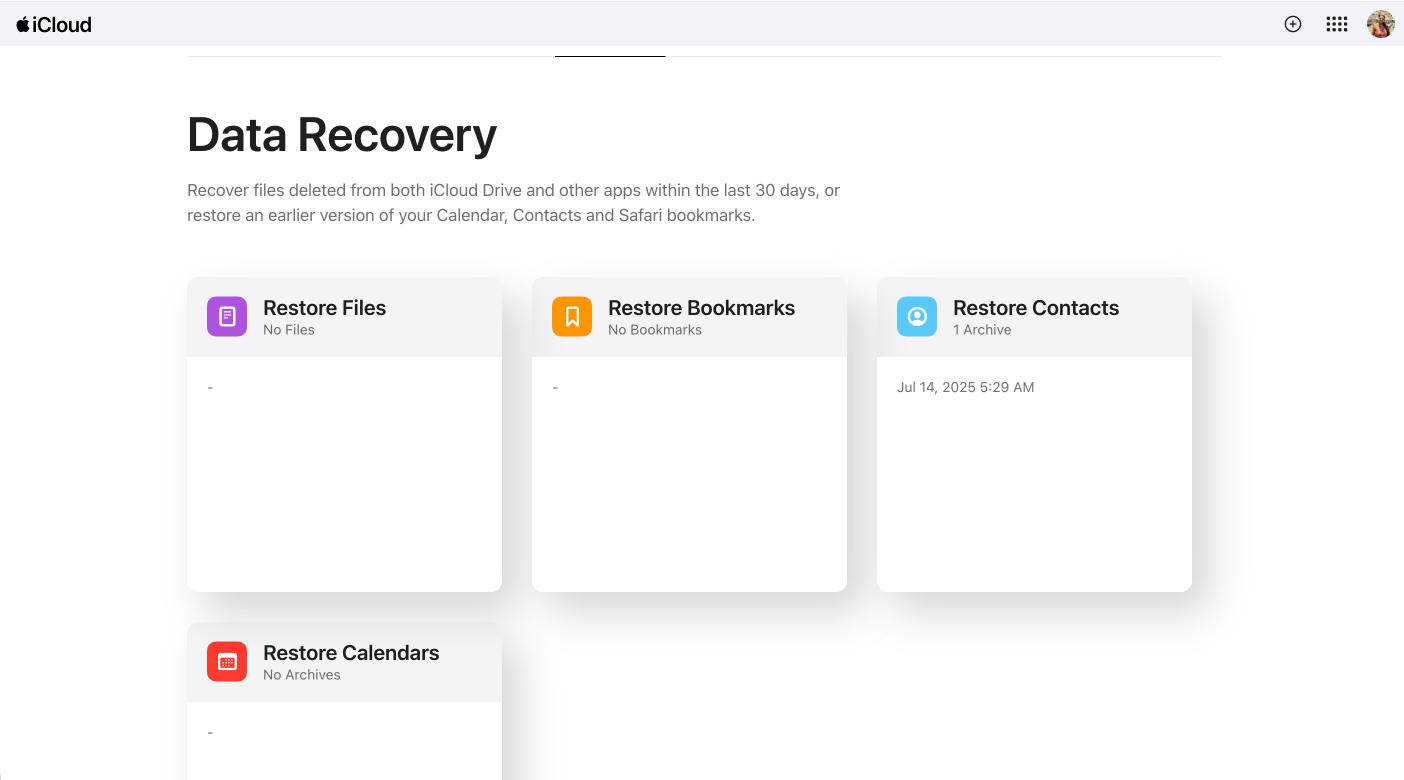Choose the Restore Calendars card
The width and height of the screenshot is (1404, 780).
tap(344, 700)
